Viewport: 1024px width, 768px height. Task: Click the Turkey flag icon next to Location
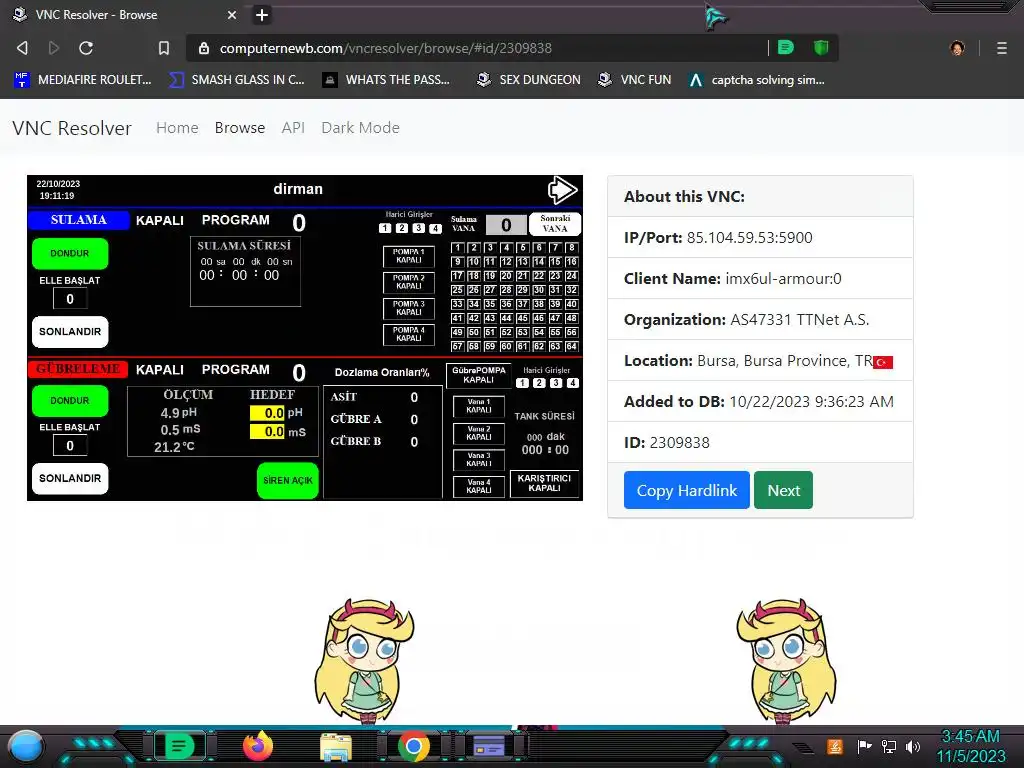(883, 362)
